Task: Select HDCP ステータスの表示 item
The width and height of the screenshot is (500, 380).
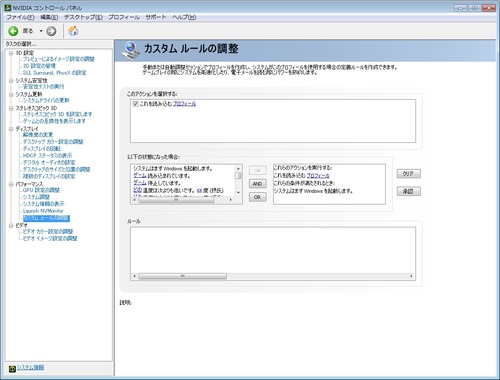Action: [x=47, y=156]
